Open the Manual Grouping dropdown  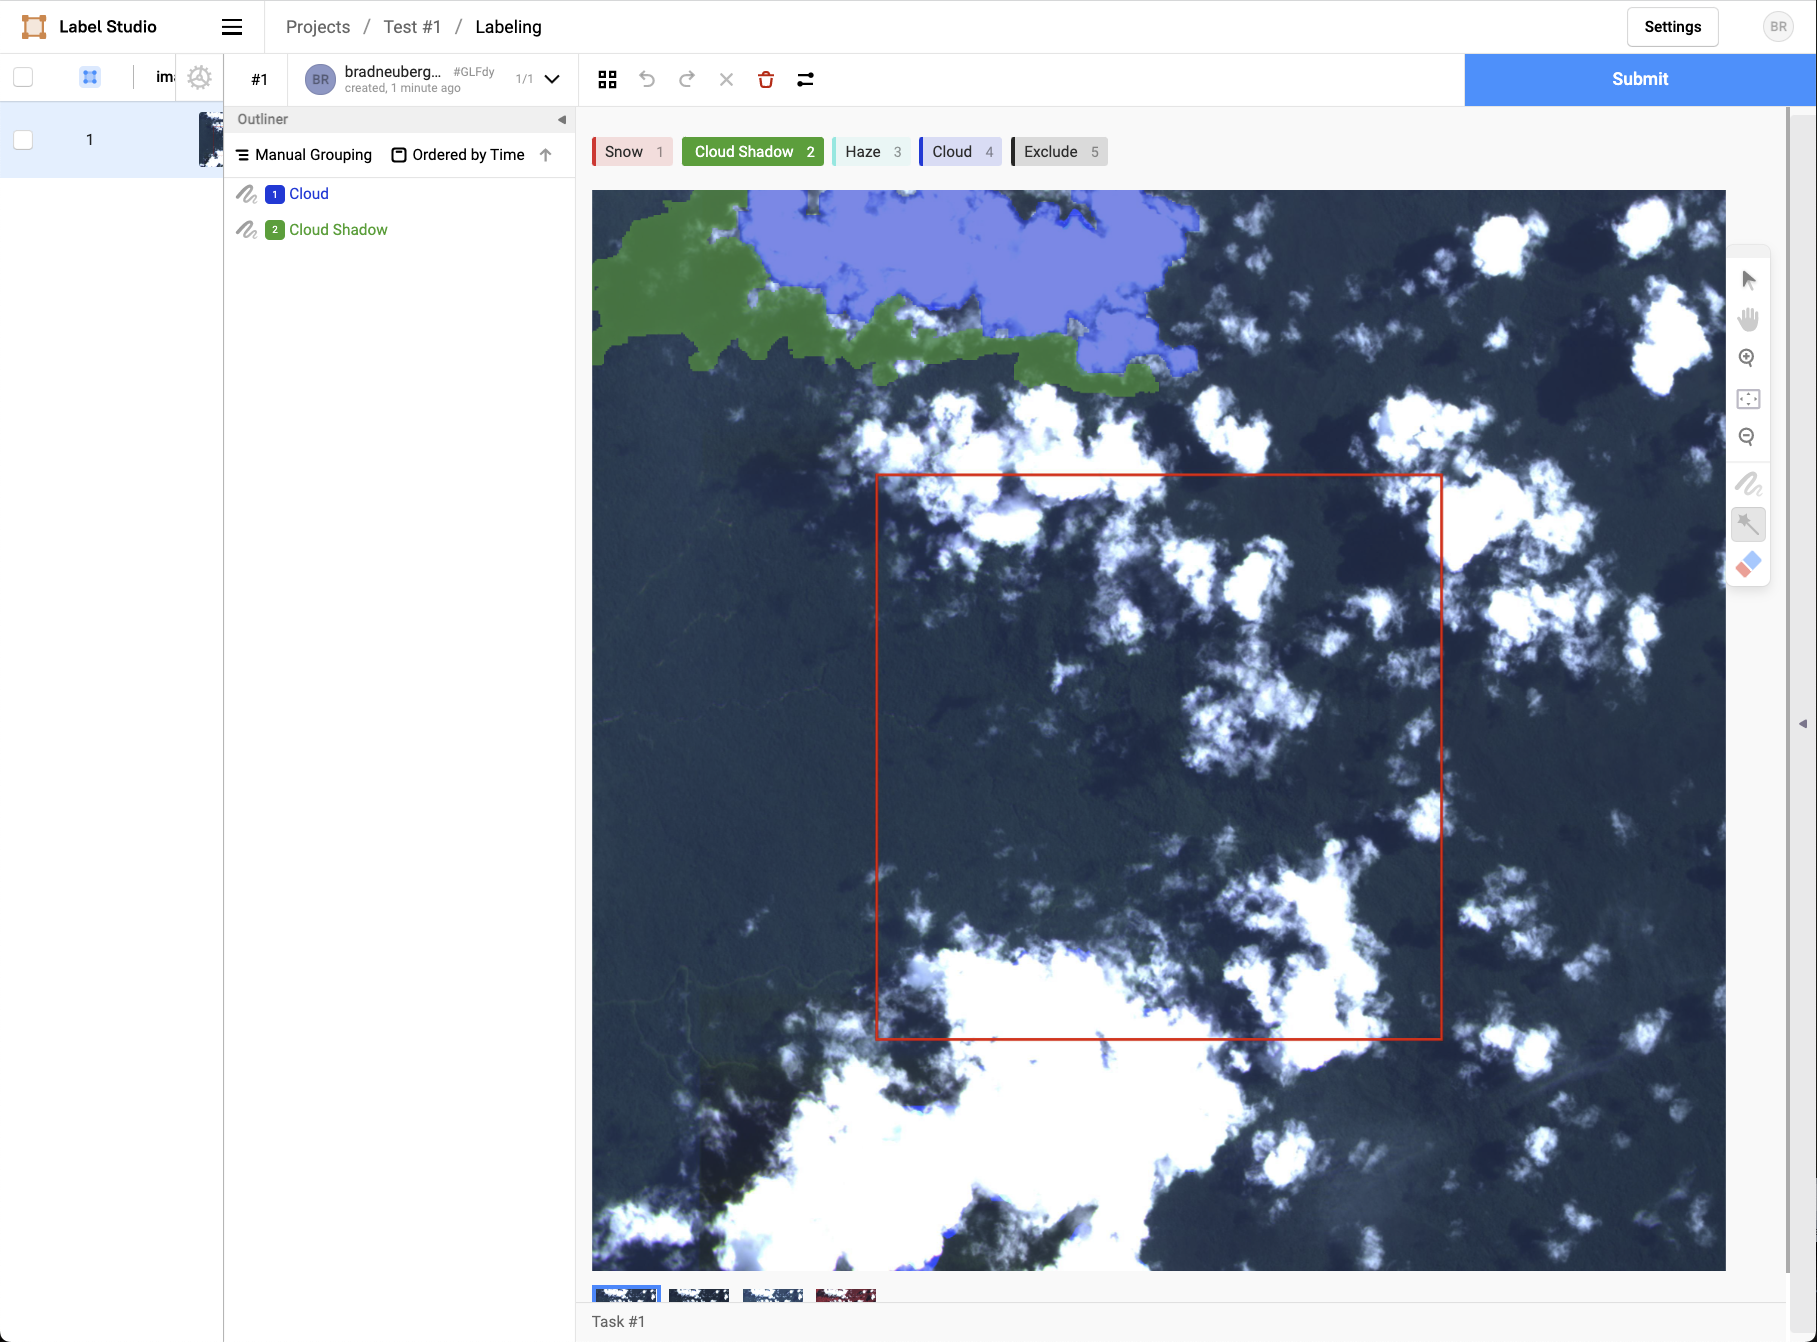(304, 155)
